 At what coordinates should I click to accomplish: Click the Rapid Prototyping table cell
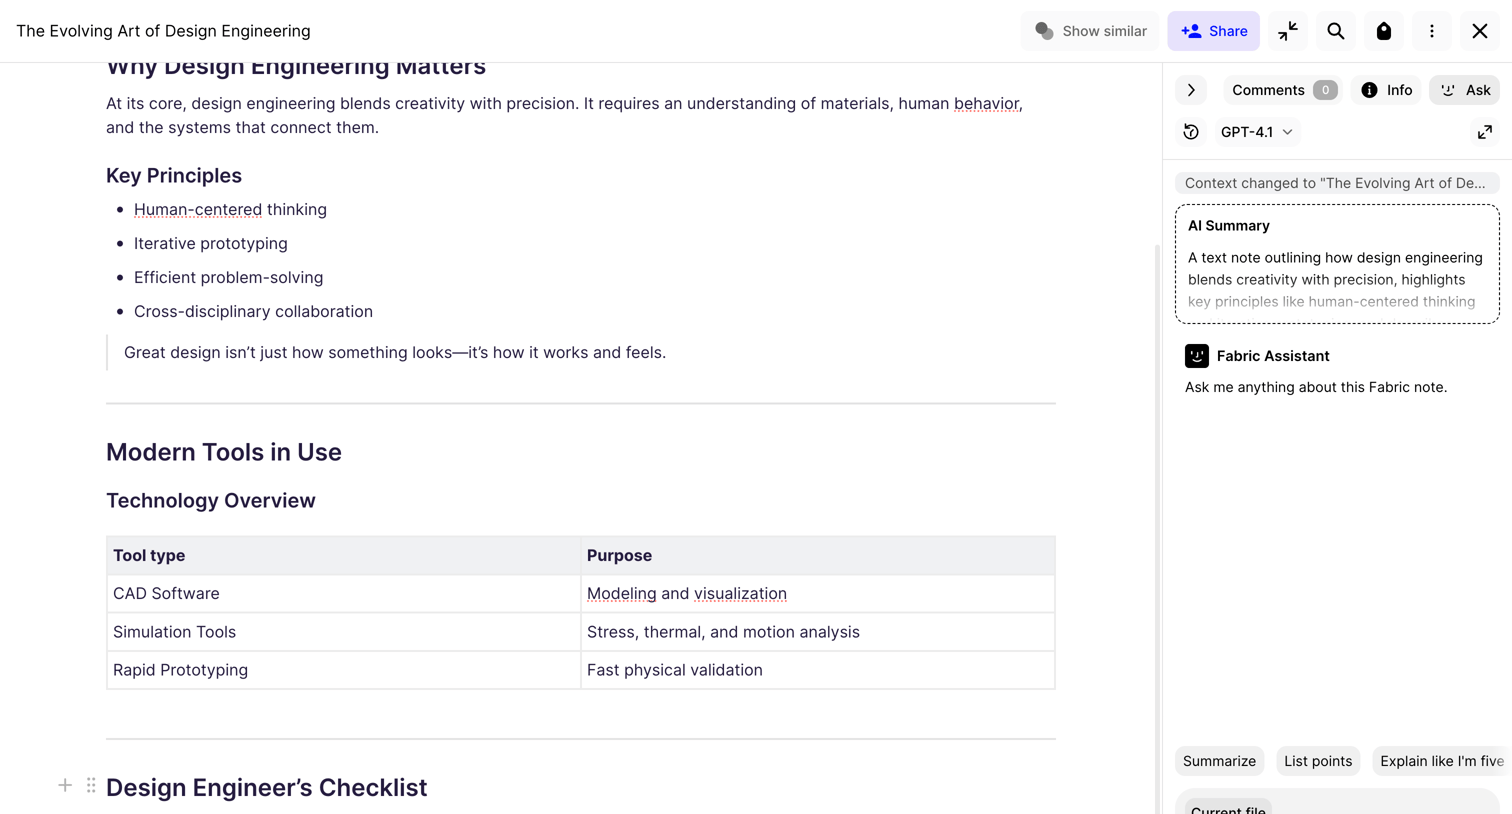point(344,670)
